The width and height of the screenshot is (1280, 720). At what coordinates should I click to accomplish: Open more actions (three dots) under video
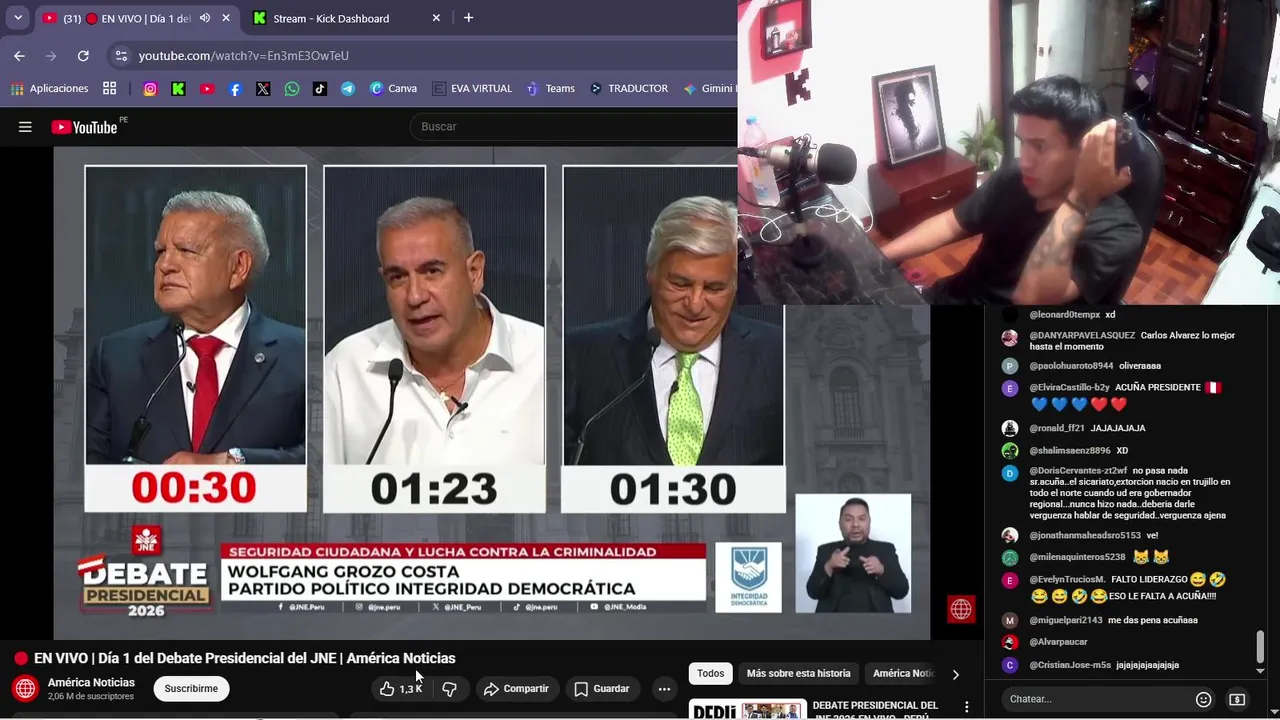(664, 688)
